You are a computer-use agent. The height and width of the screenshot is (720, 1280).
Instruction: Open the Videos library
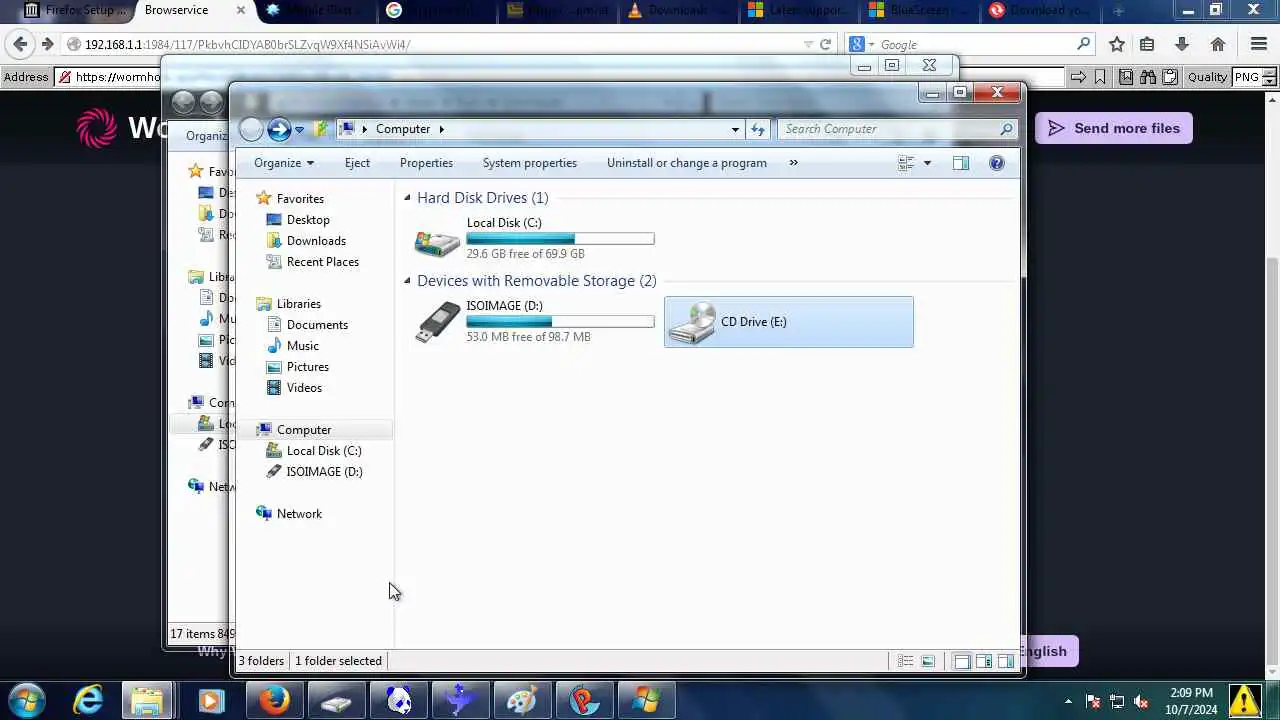click(304, 388)
